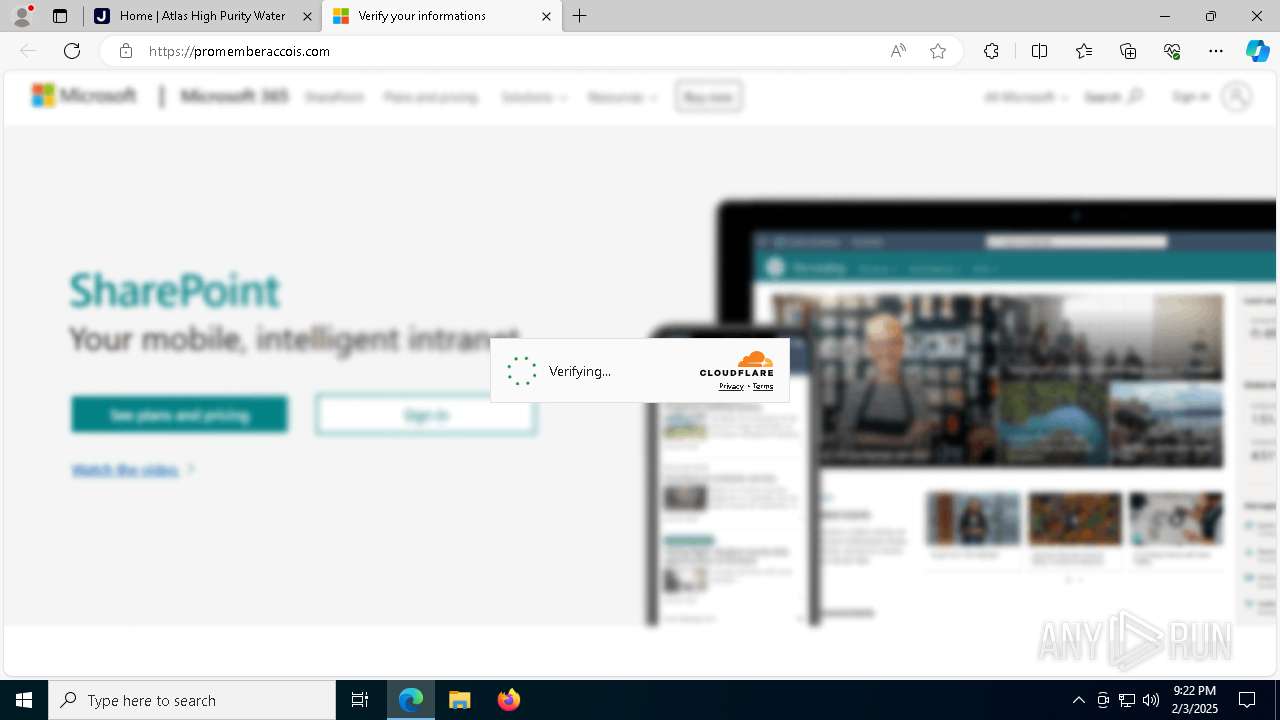Click the Cloudflare logo
The width and height of the screenshot is (1280, 720).
click(x=737, y=364)
